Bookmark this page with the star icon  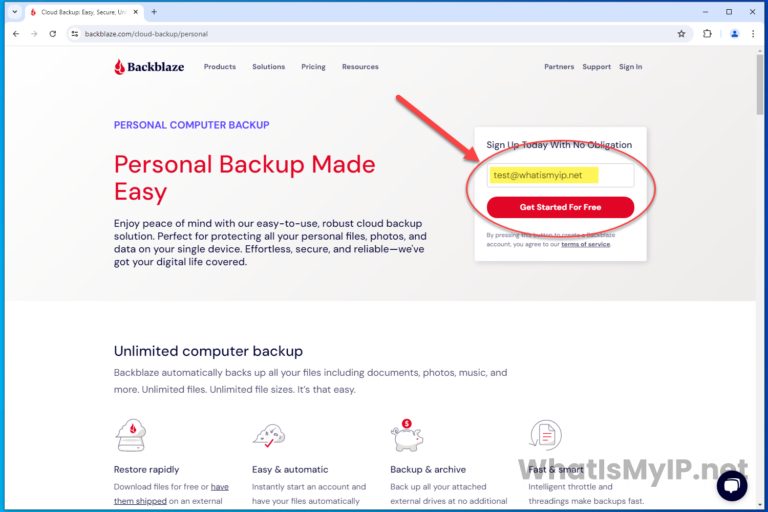tap(681, 34)
